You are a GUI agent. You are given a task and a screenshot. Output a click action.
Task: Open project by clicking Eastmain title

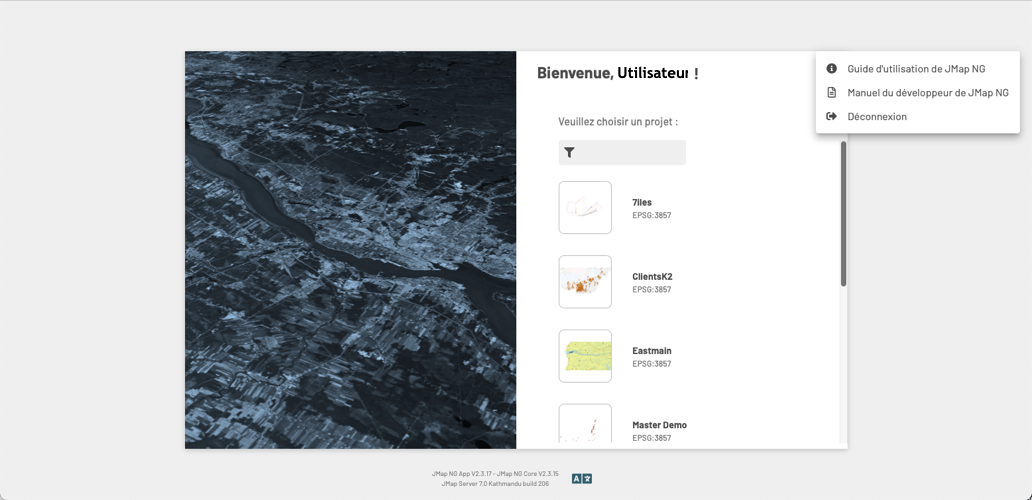pos(652,351)
